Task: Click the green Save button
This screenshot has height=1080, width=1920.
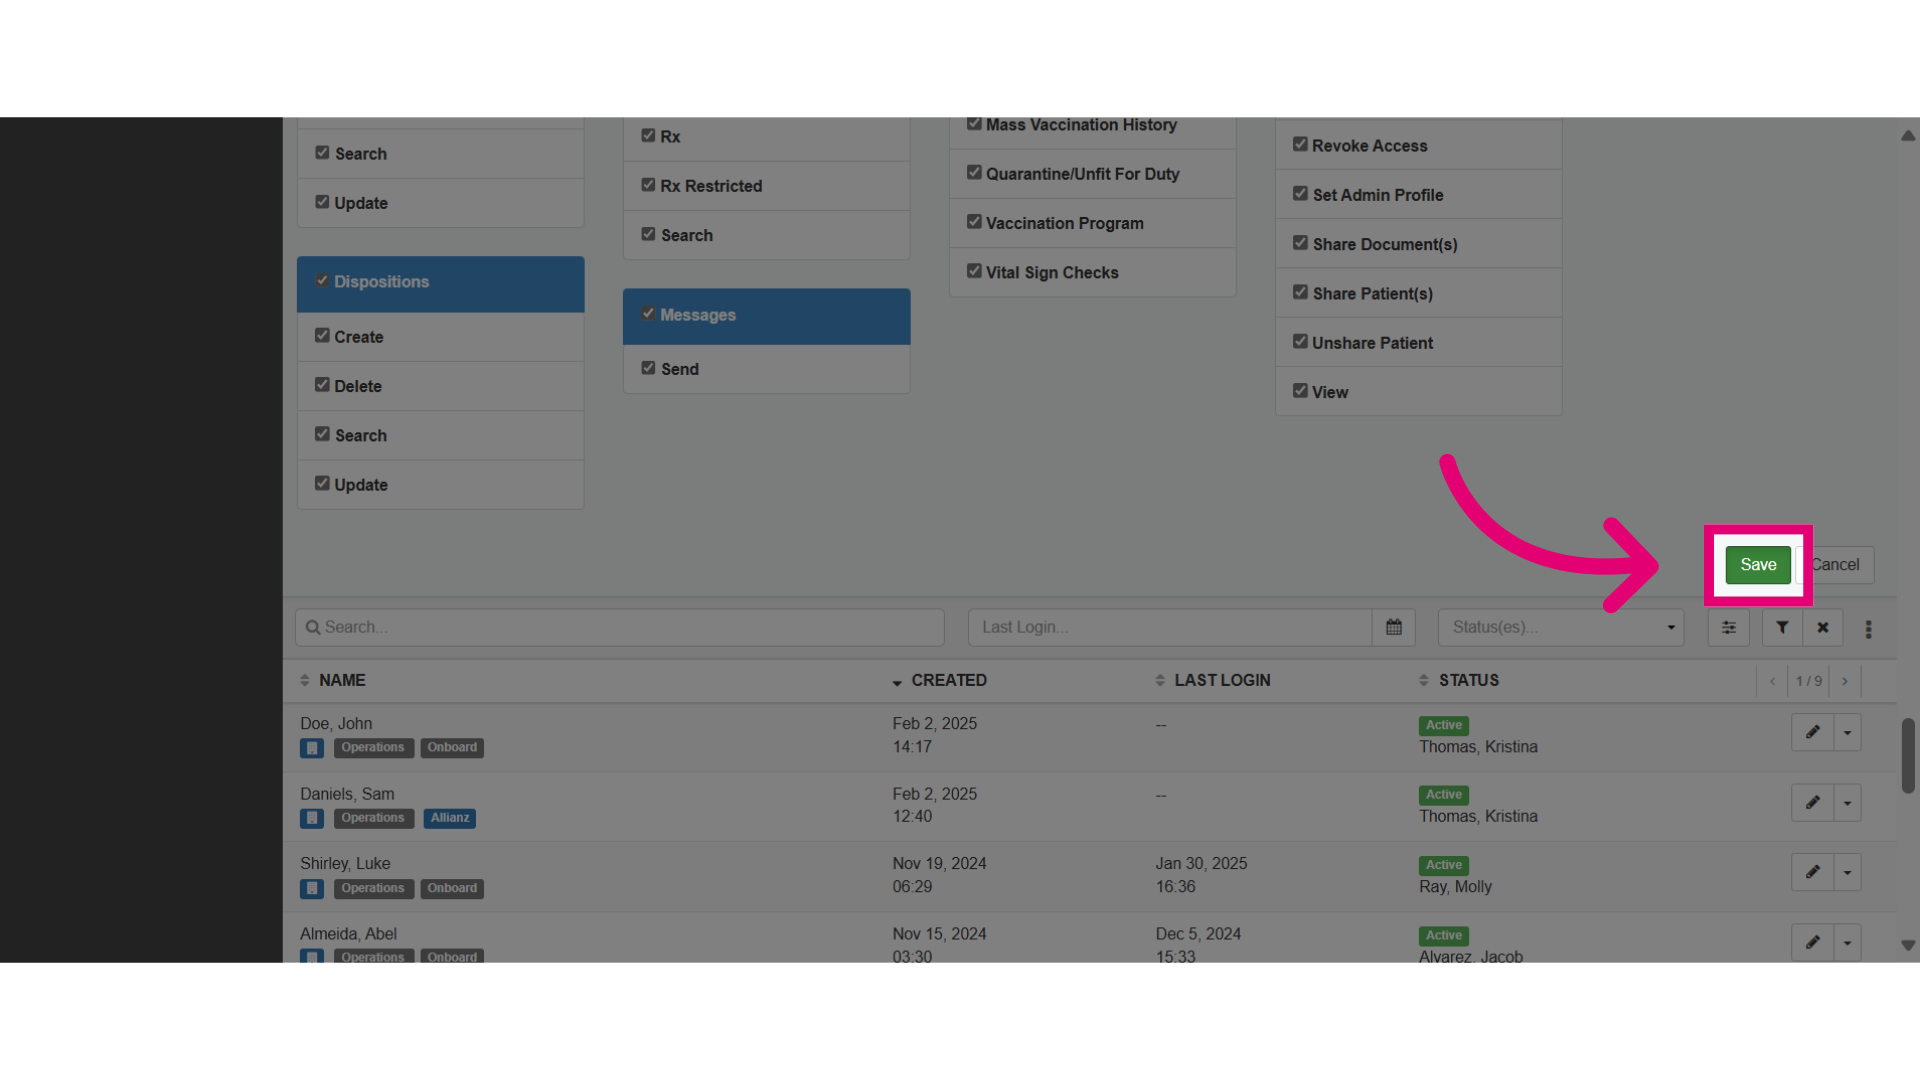Action: coord(1758,565)
